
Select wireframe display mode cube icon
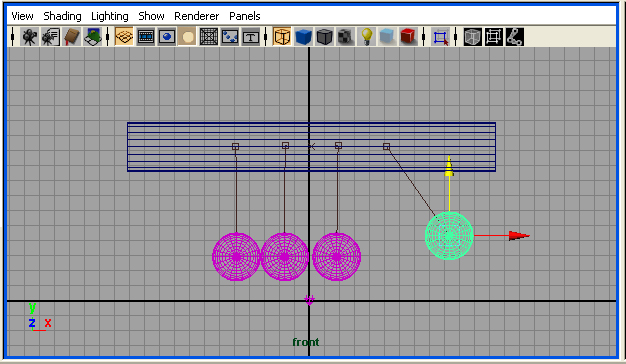282,37
